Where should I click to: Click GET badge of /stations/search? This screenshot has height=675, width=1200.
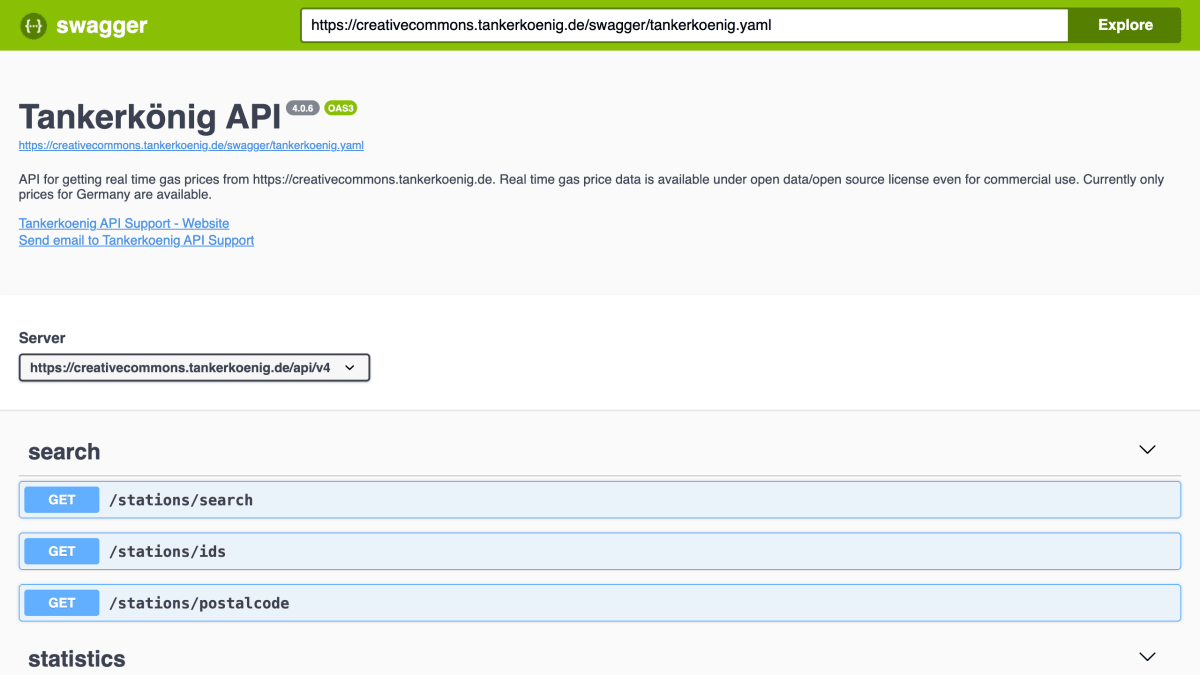click(x=62, y=500)
